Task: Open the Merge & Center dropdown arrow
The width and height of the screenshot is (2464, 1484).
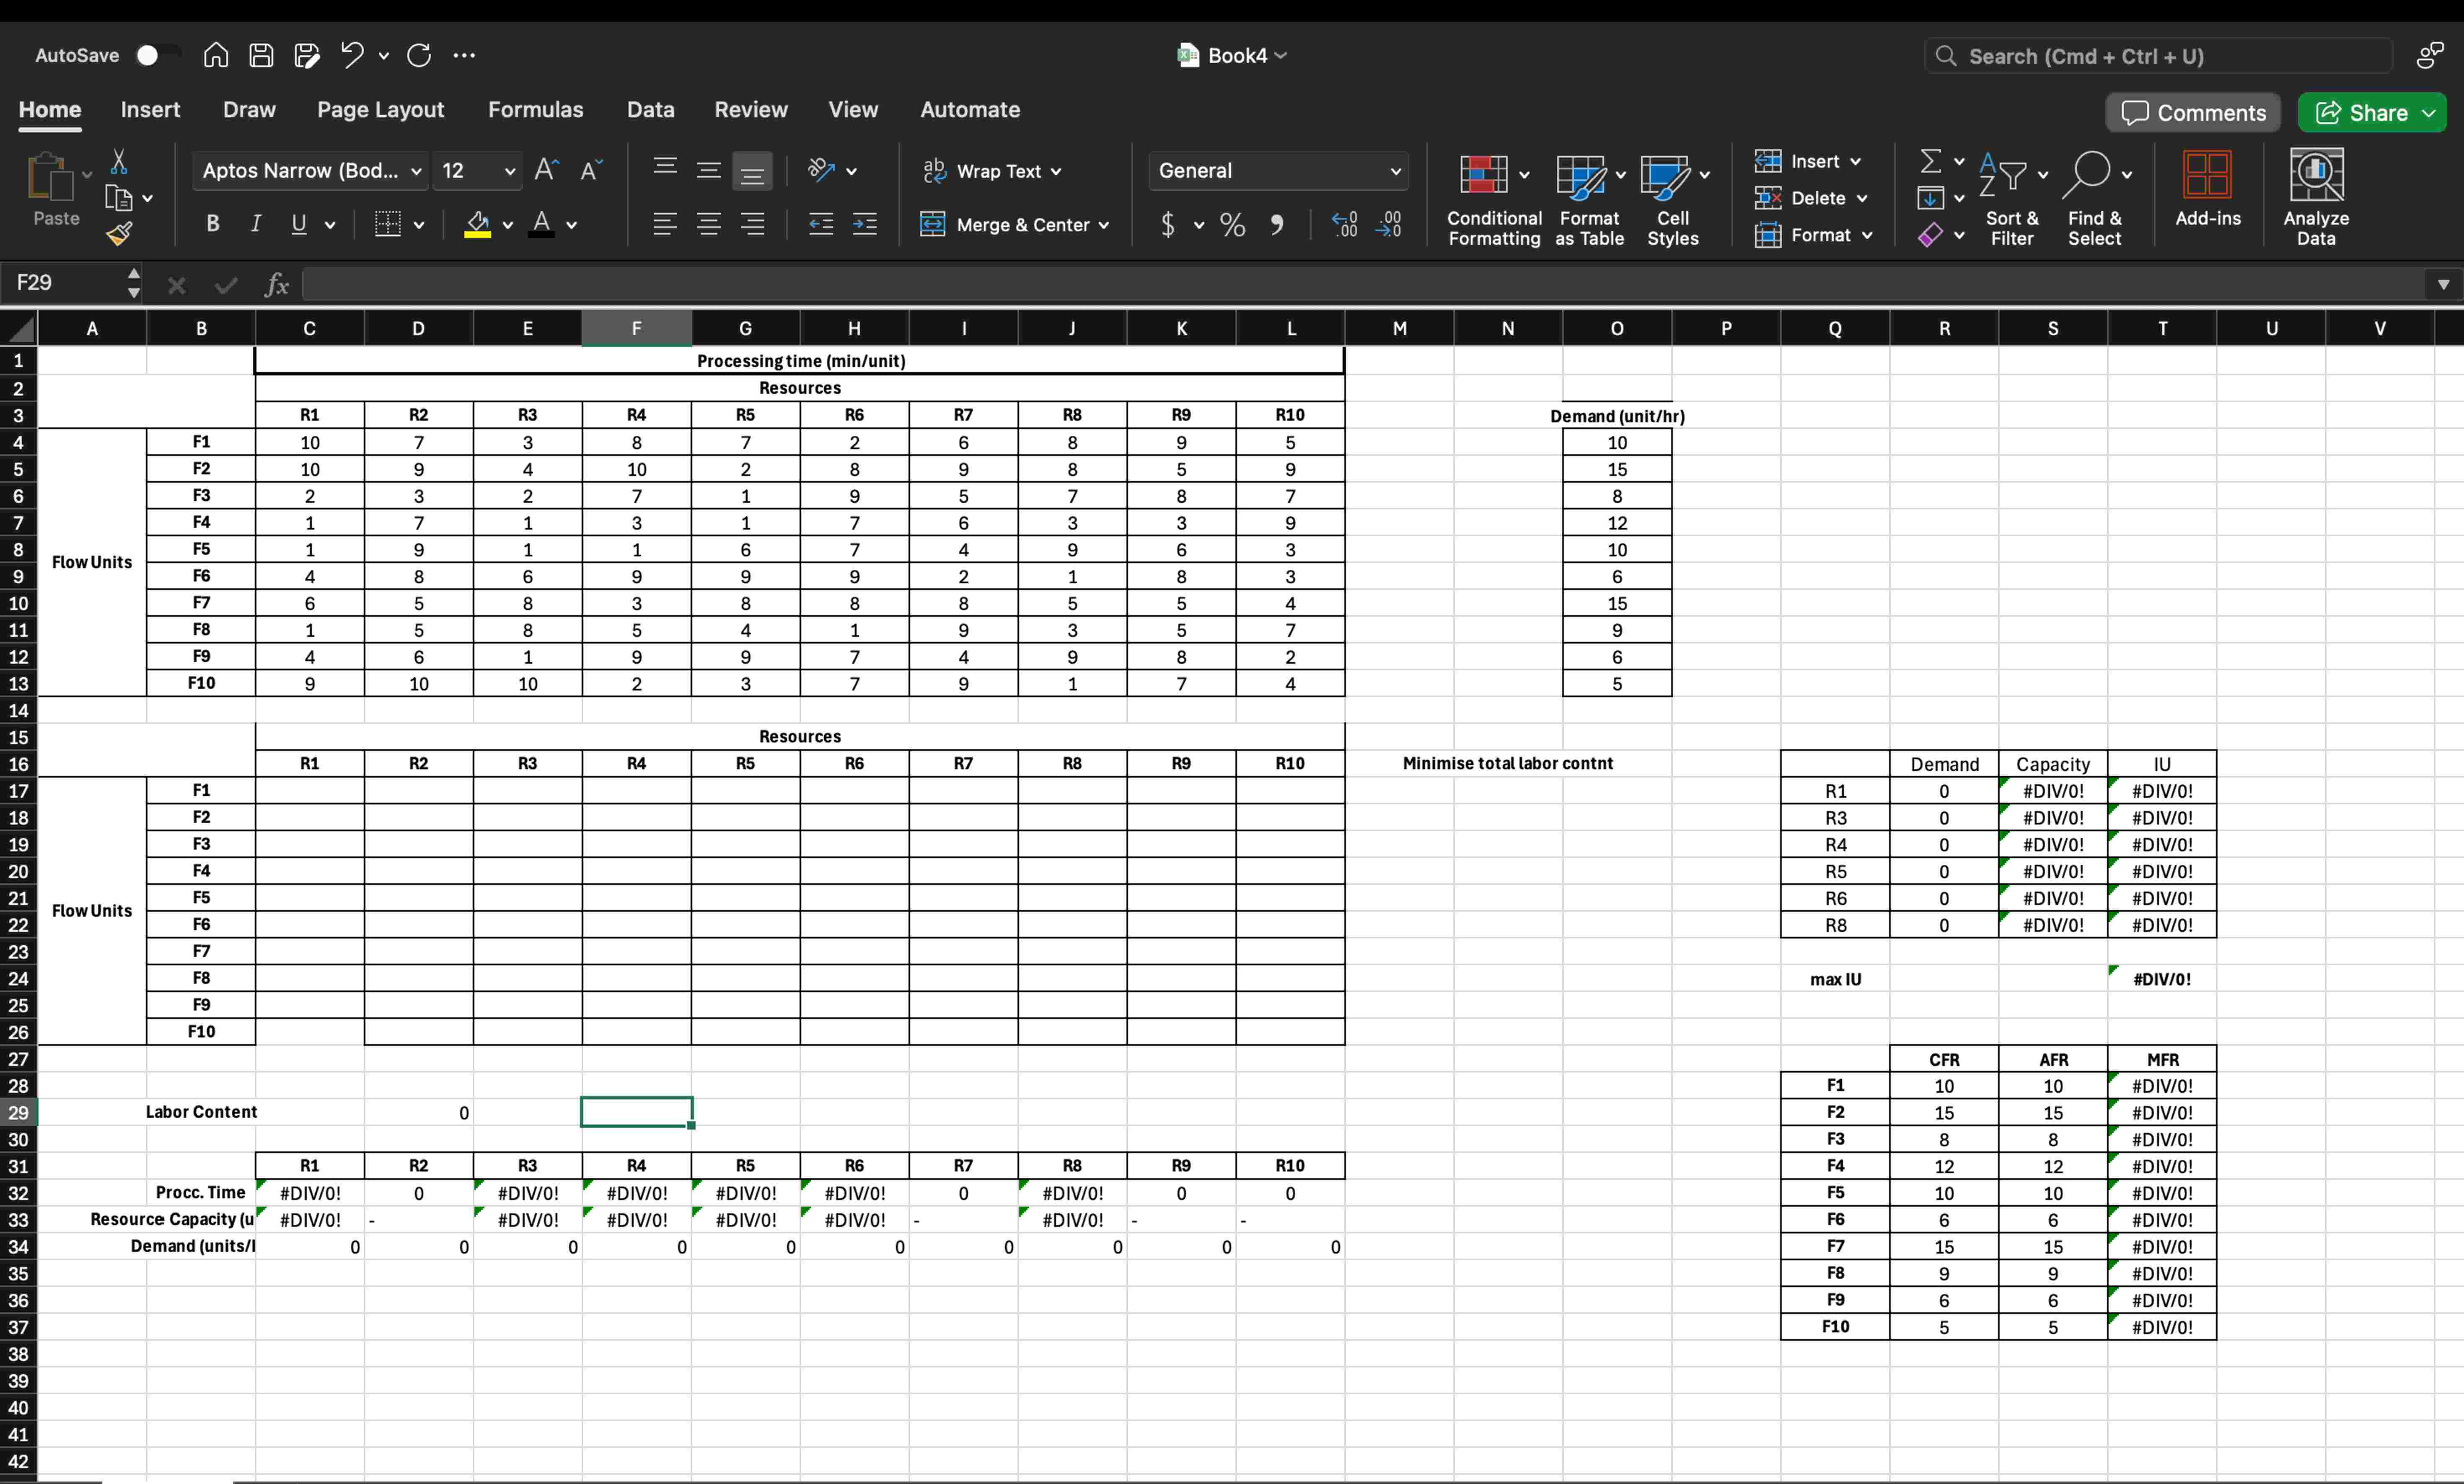Action: click(x=1104, y=225)
